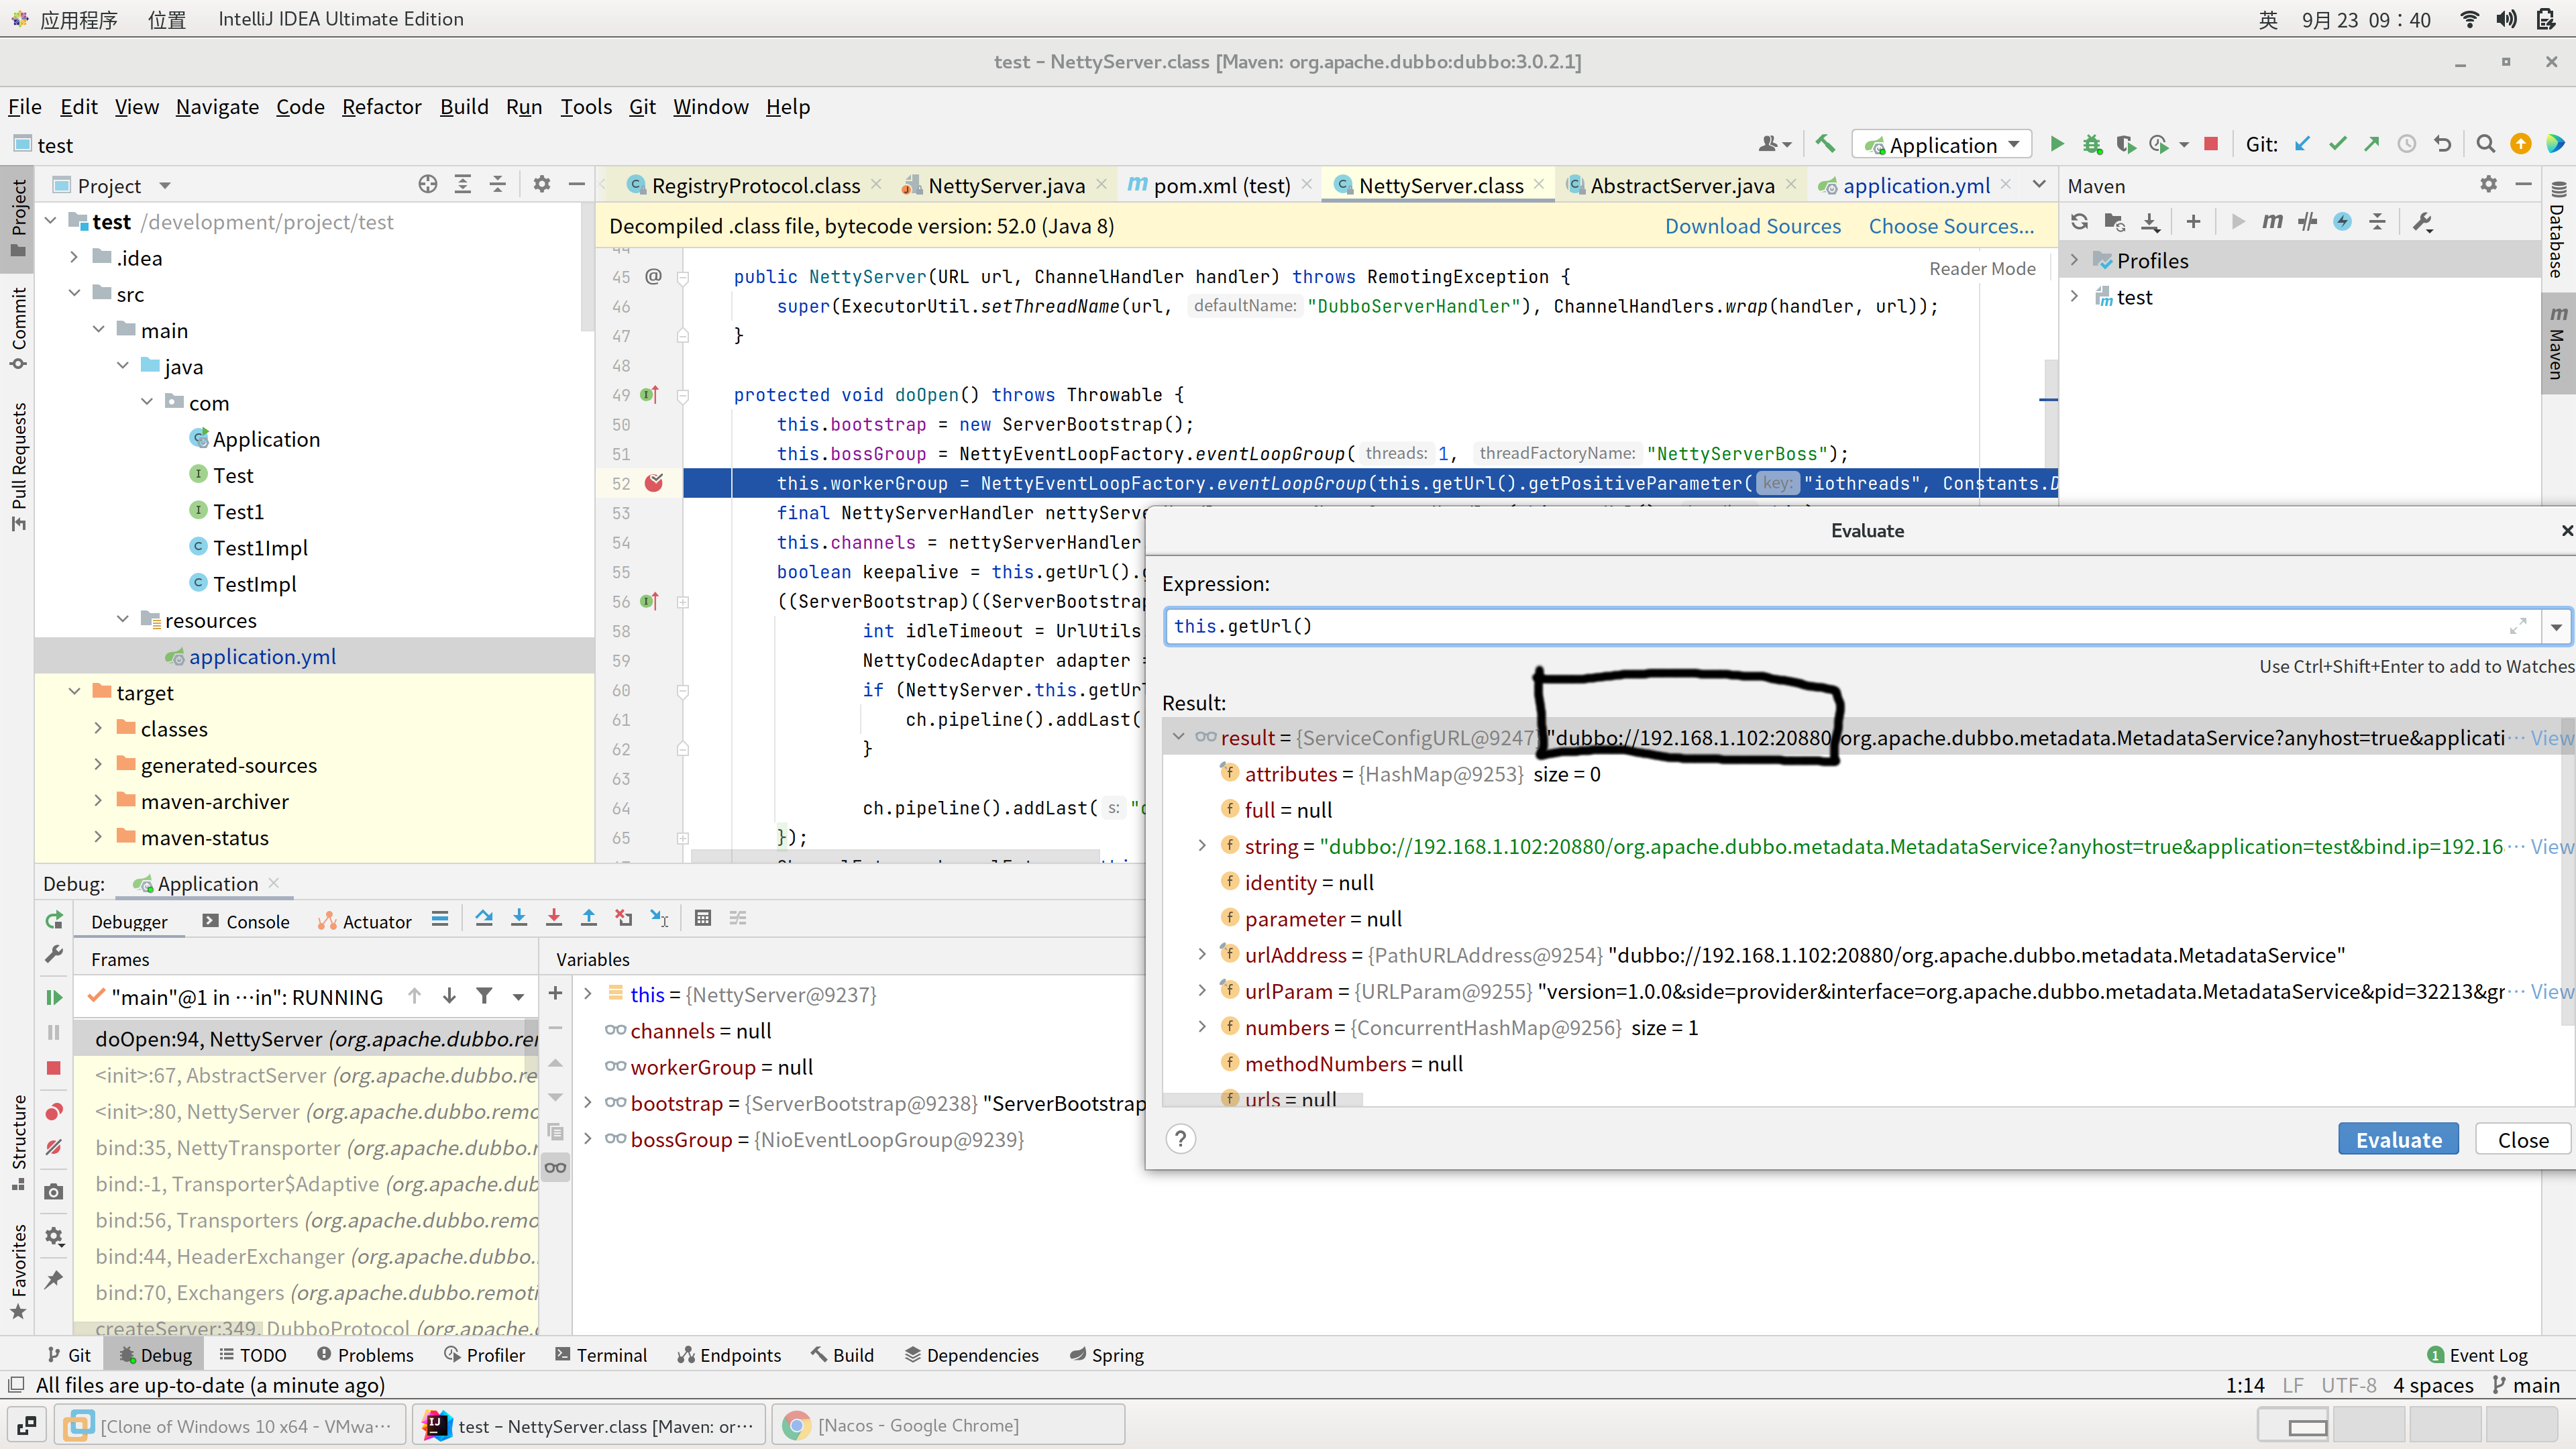The image size is (2576, 1449).
Task: Expand the urlParam node in the result
Action: coord(1202,991)
